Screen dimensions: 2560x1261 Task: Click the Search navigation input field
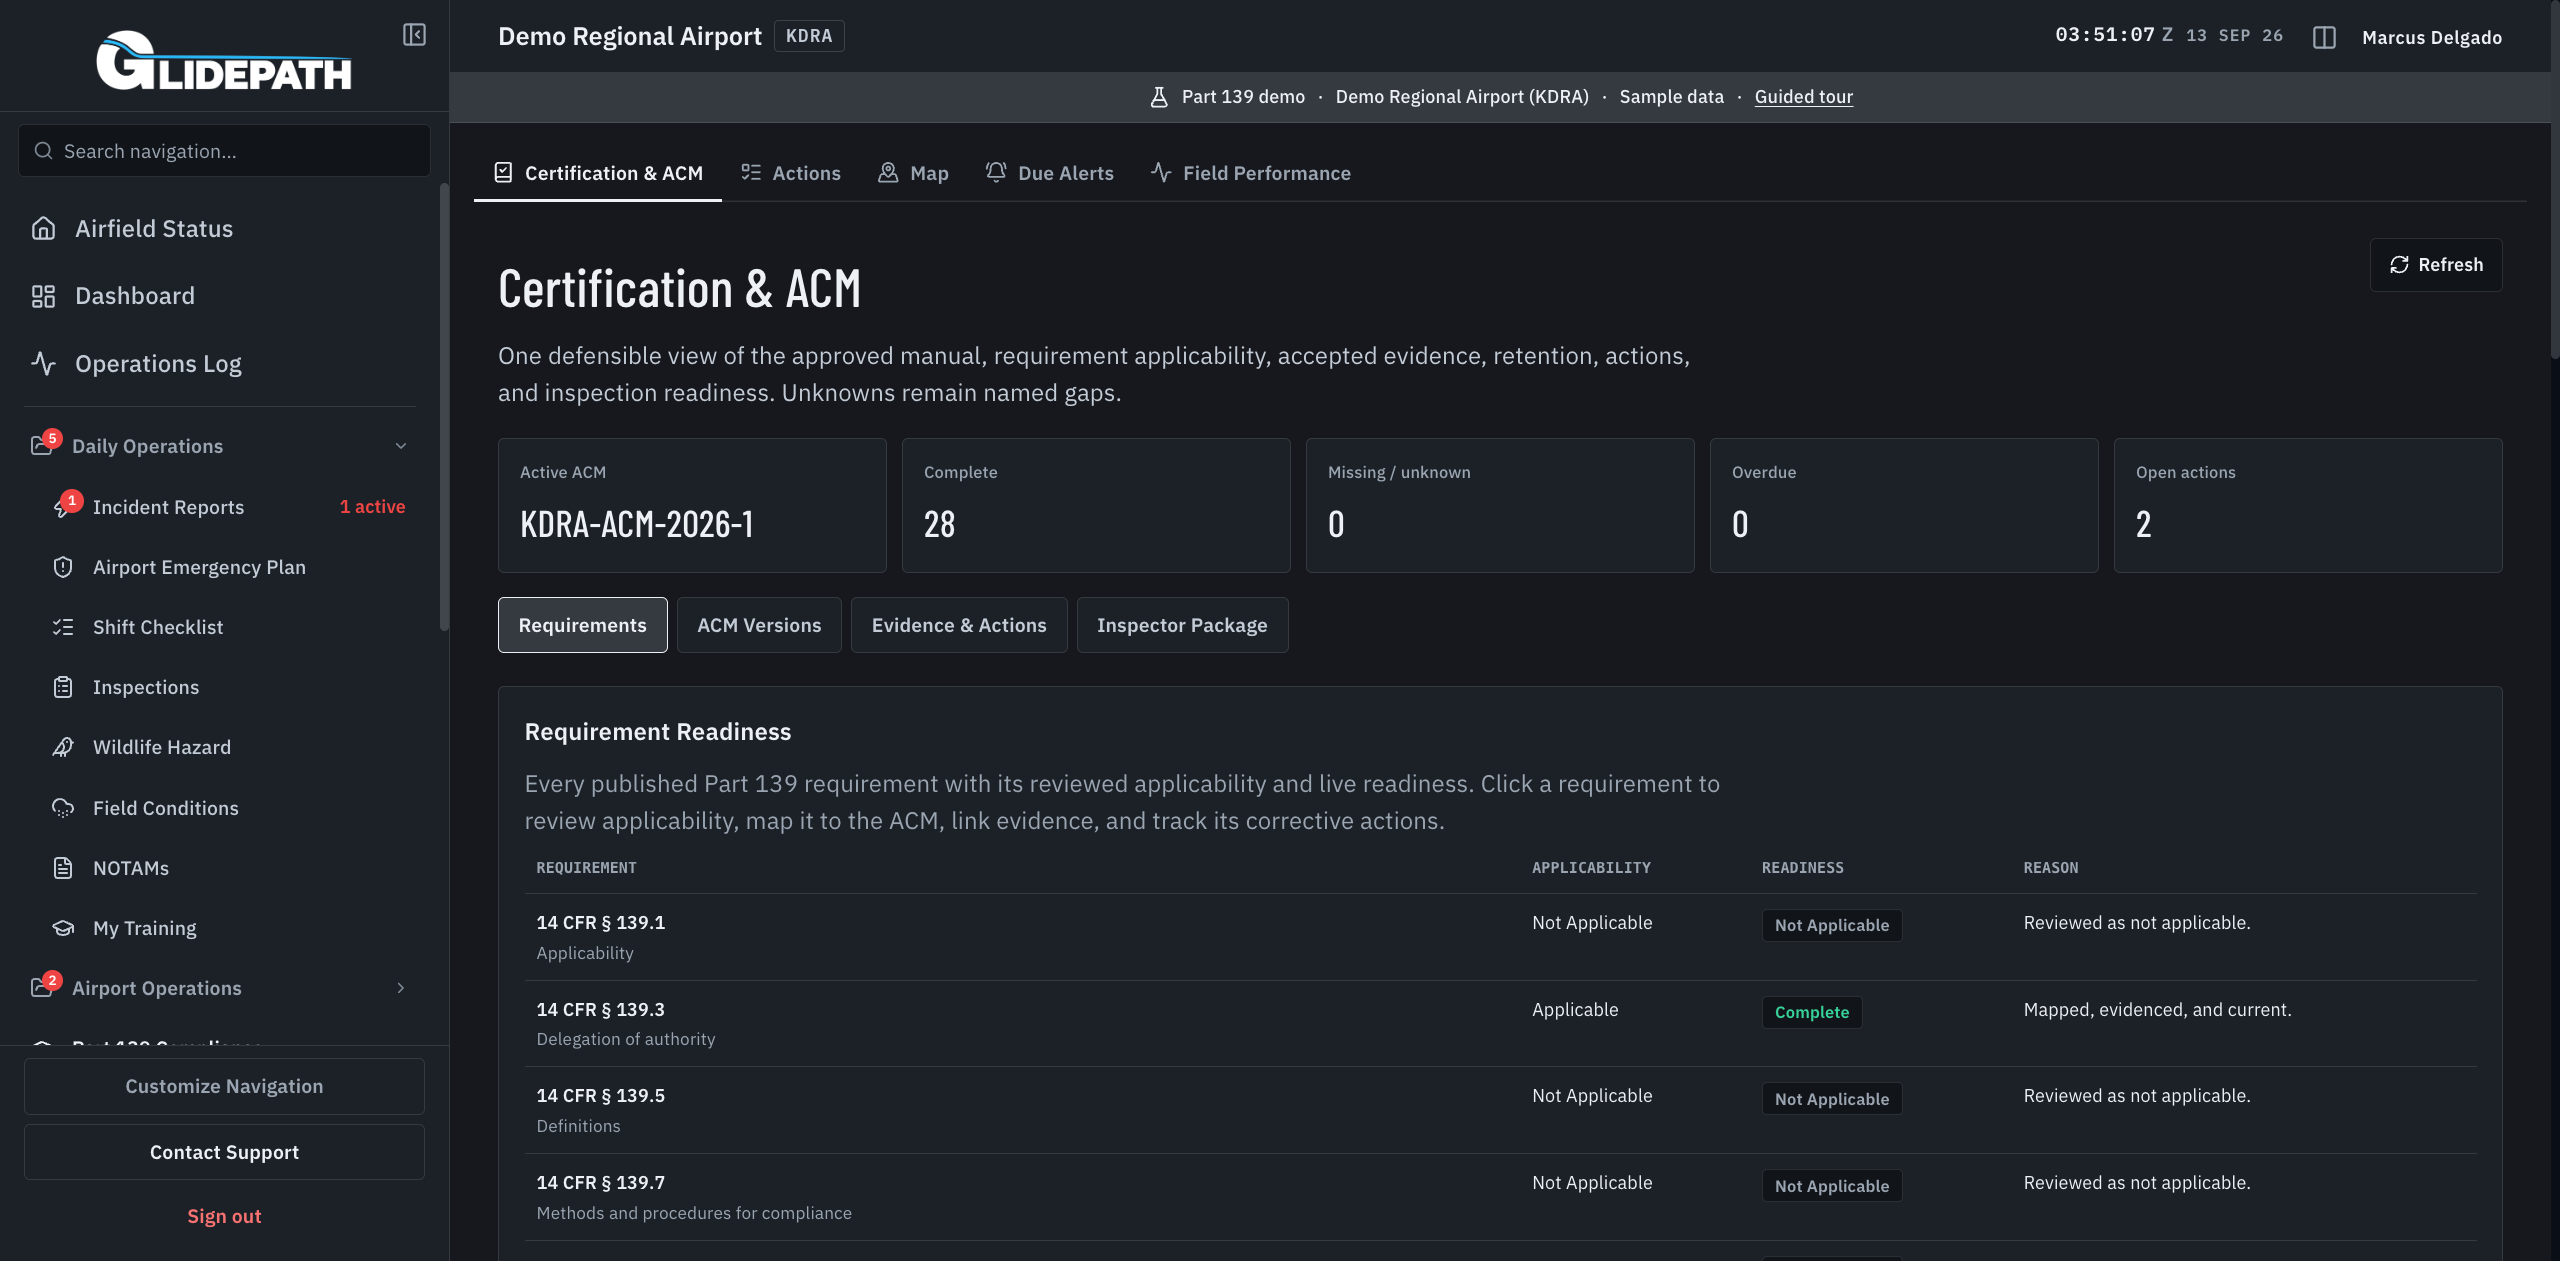pos(224,151)
